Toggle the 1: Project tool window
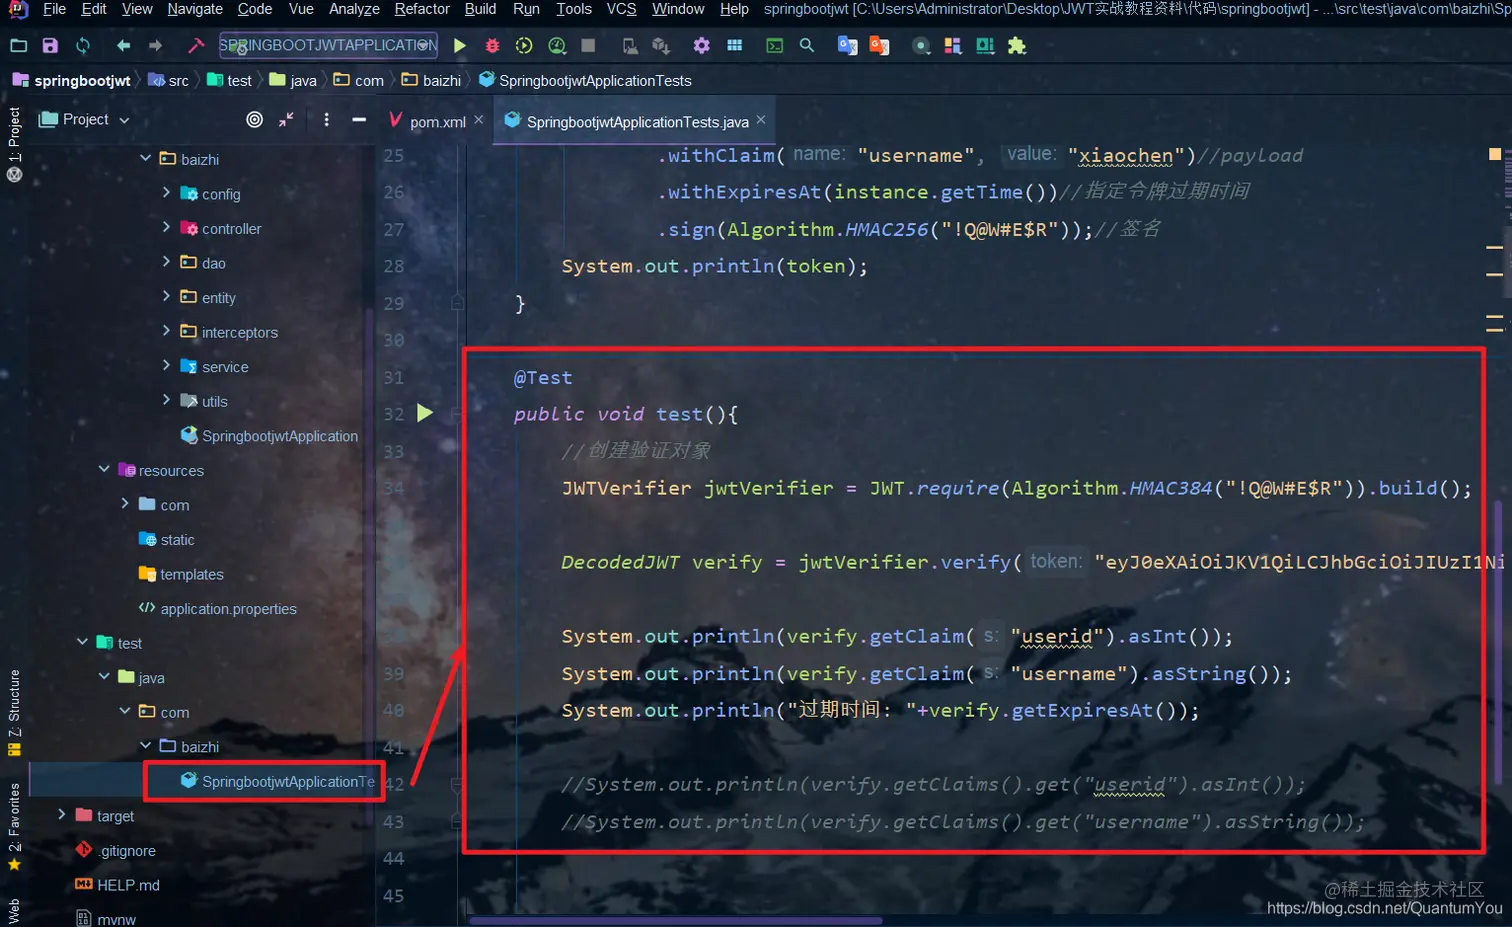This screenshot has height=927, width=1512. point(14,144)
